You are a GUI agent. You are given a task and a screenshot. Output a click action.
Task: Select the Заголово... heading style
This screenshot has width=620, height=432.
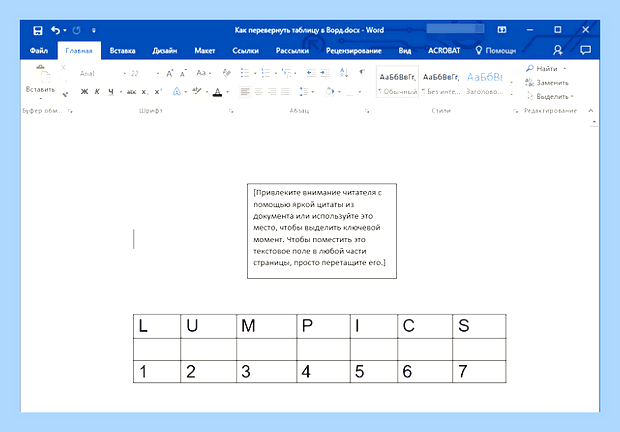tap(484, 82)
